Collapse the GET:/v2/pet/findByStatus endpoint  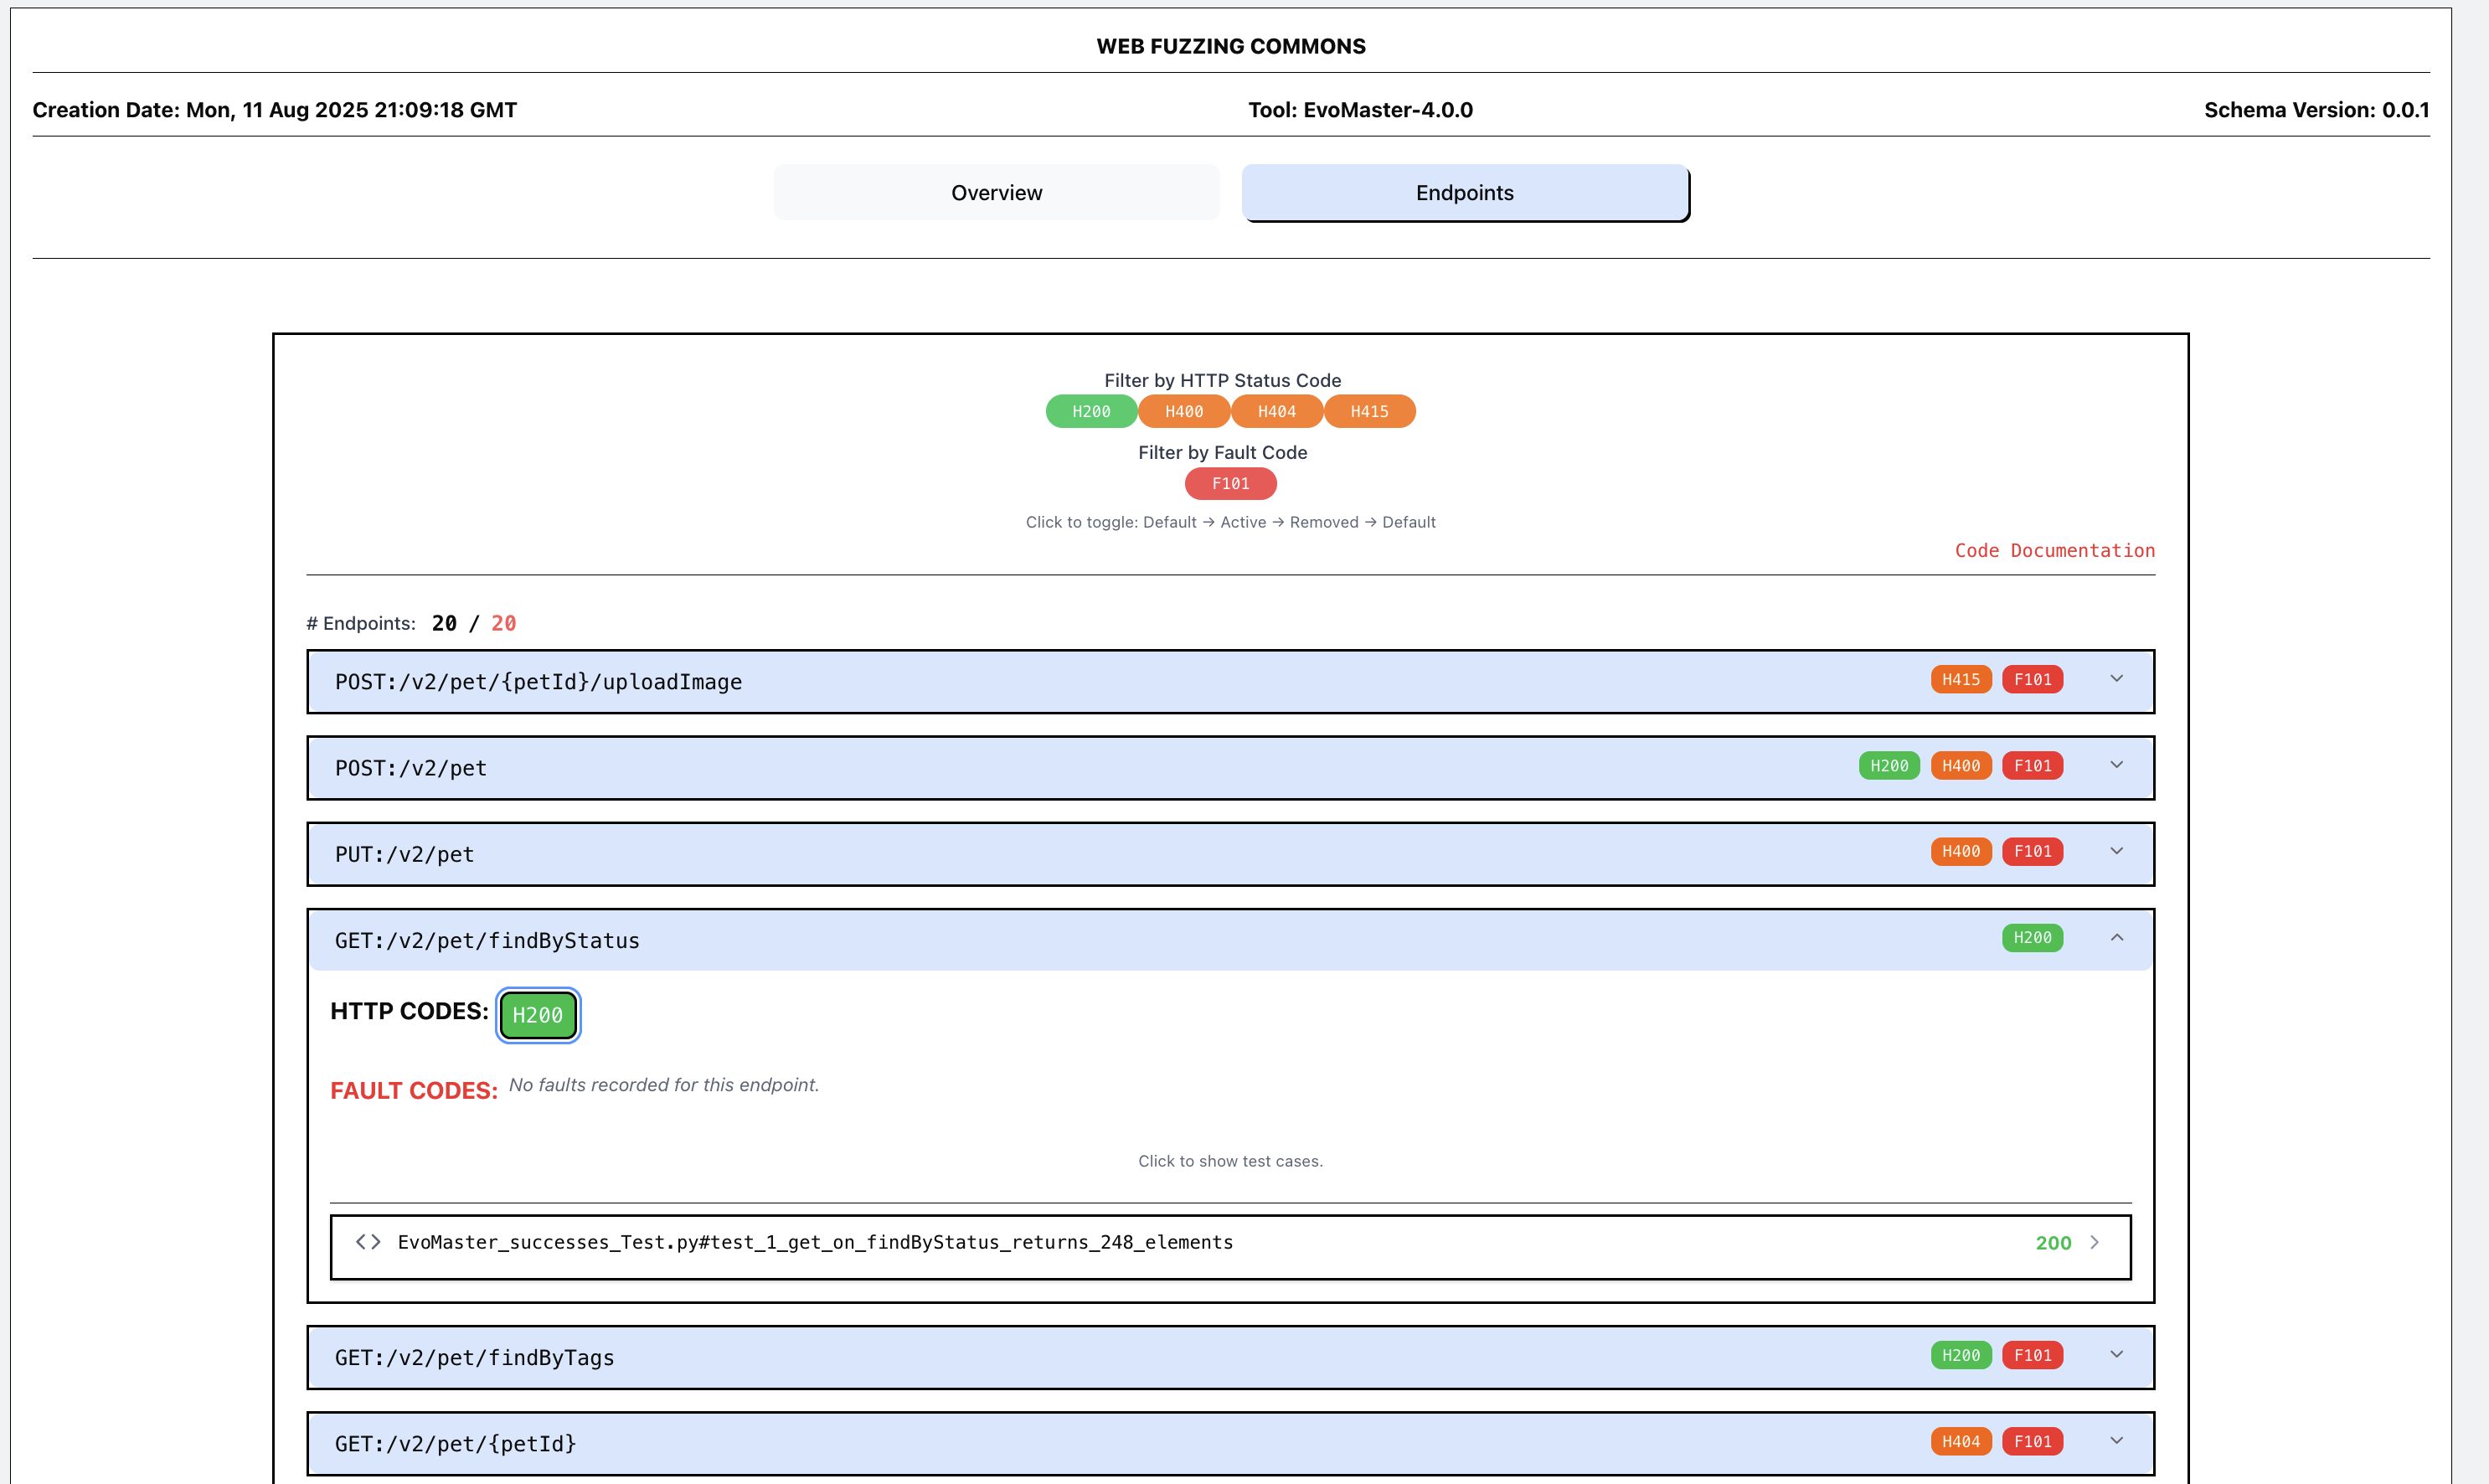(x=2116, y=938)
